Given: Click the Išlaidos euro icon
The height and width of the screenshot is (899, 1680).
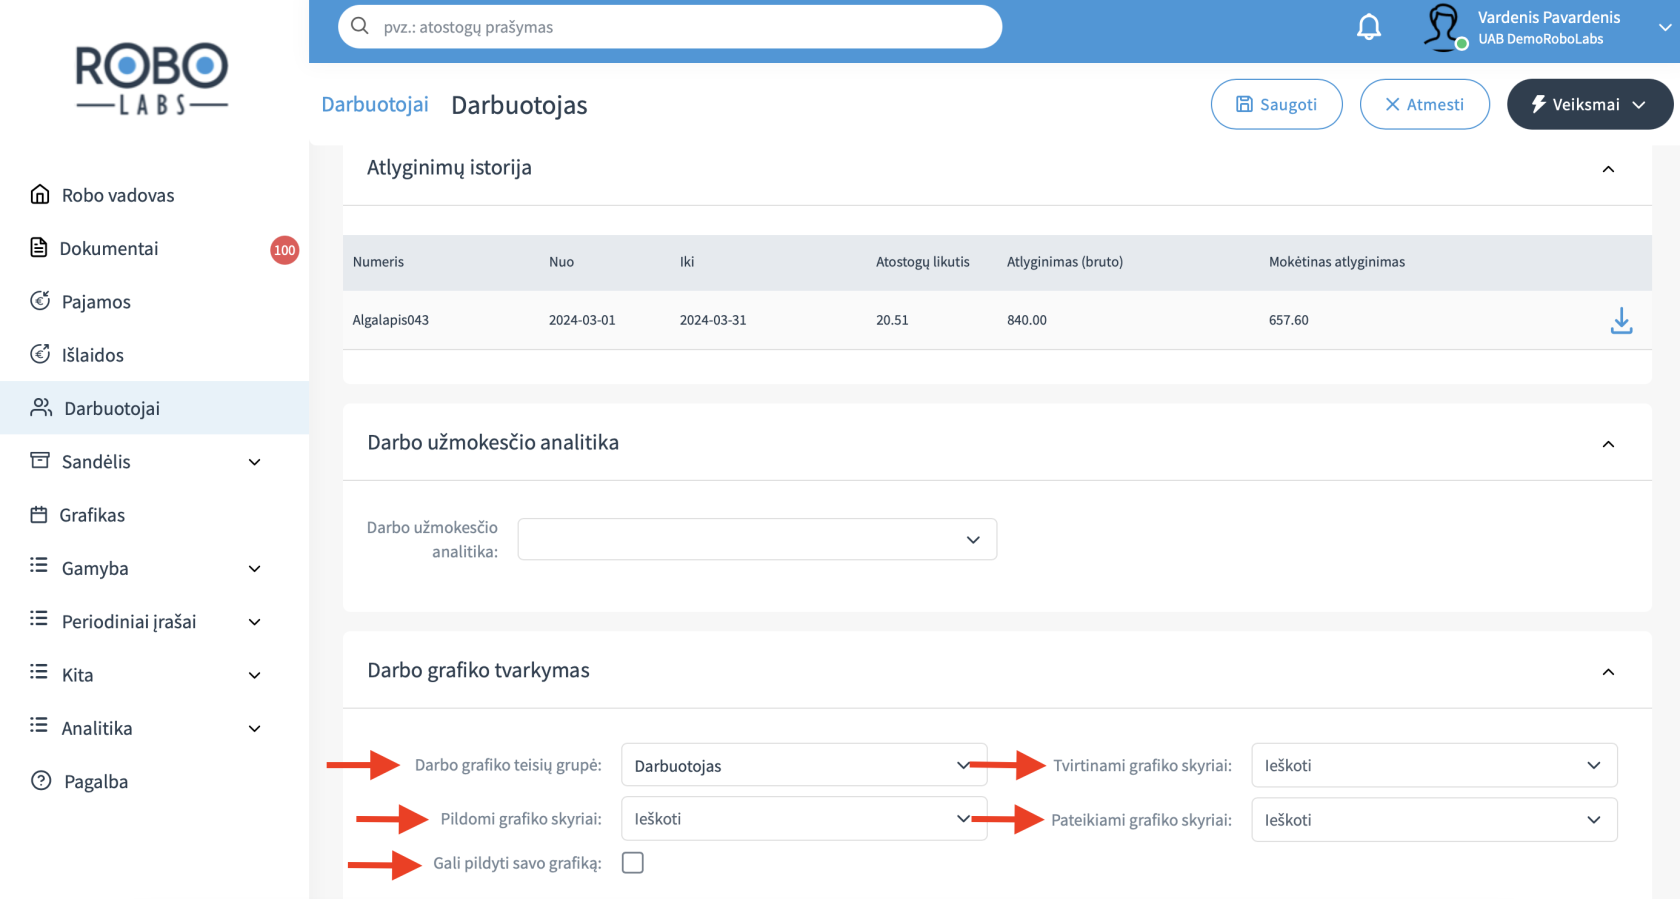Looking at the screenshot, I should pos(40,354).
